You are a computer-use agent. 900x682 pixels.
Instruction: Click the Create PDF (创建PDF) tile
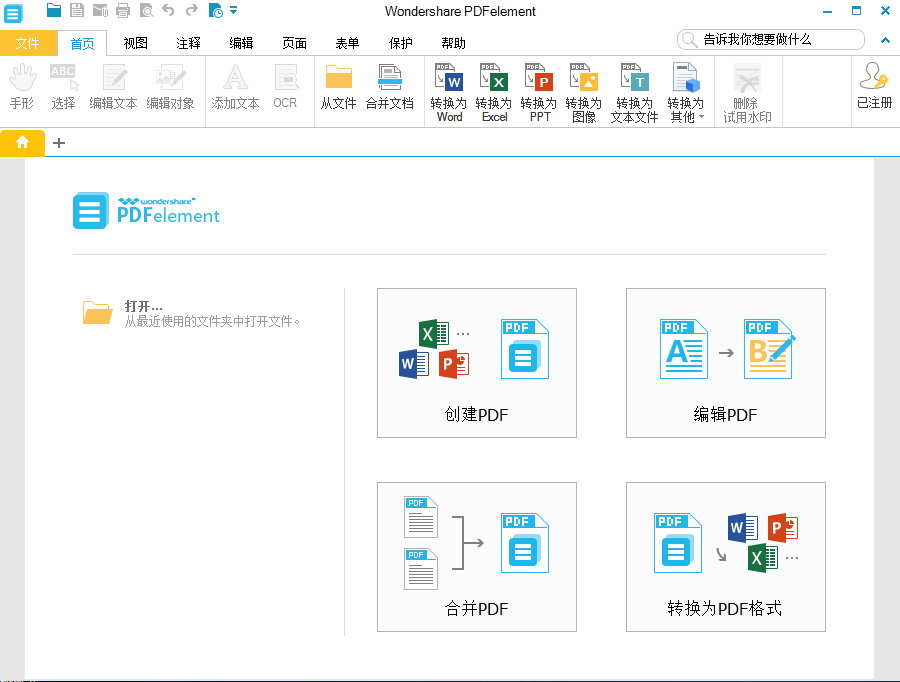point(476,363)
